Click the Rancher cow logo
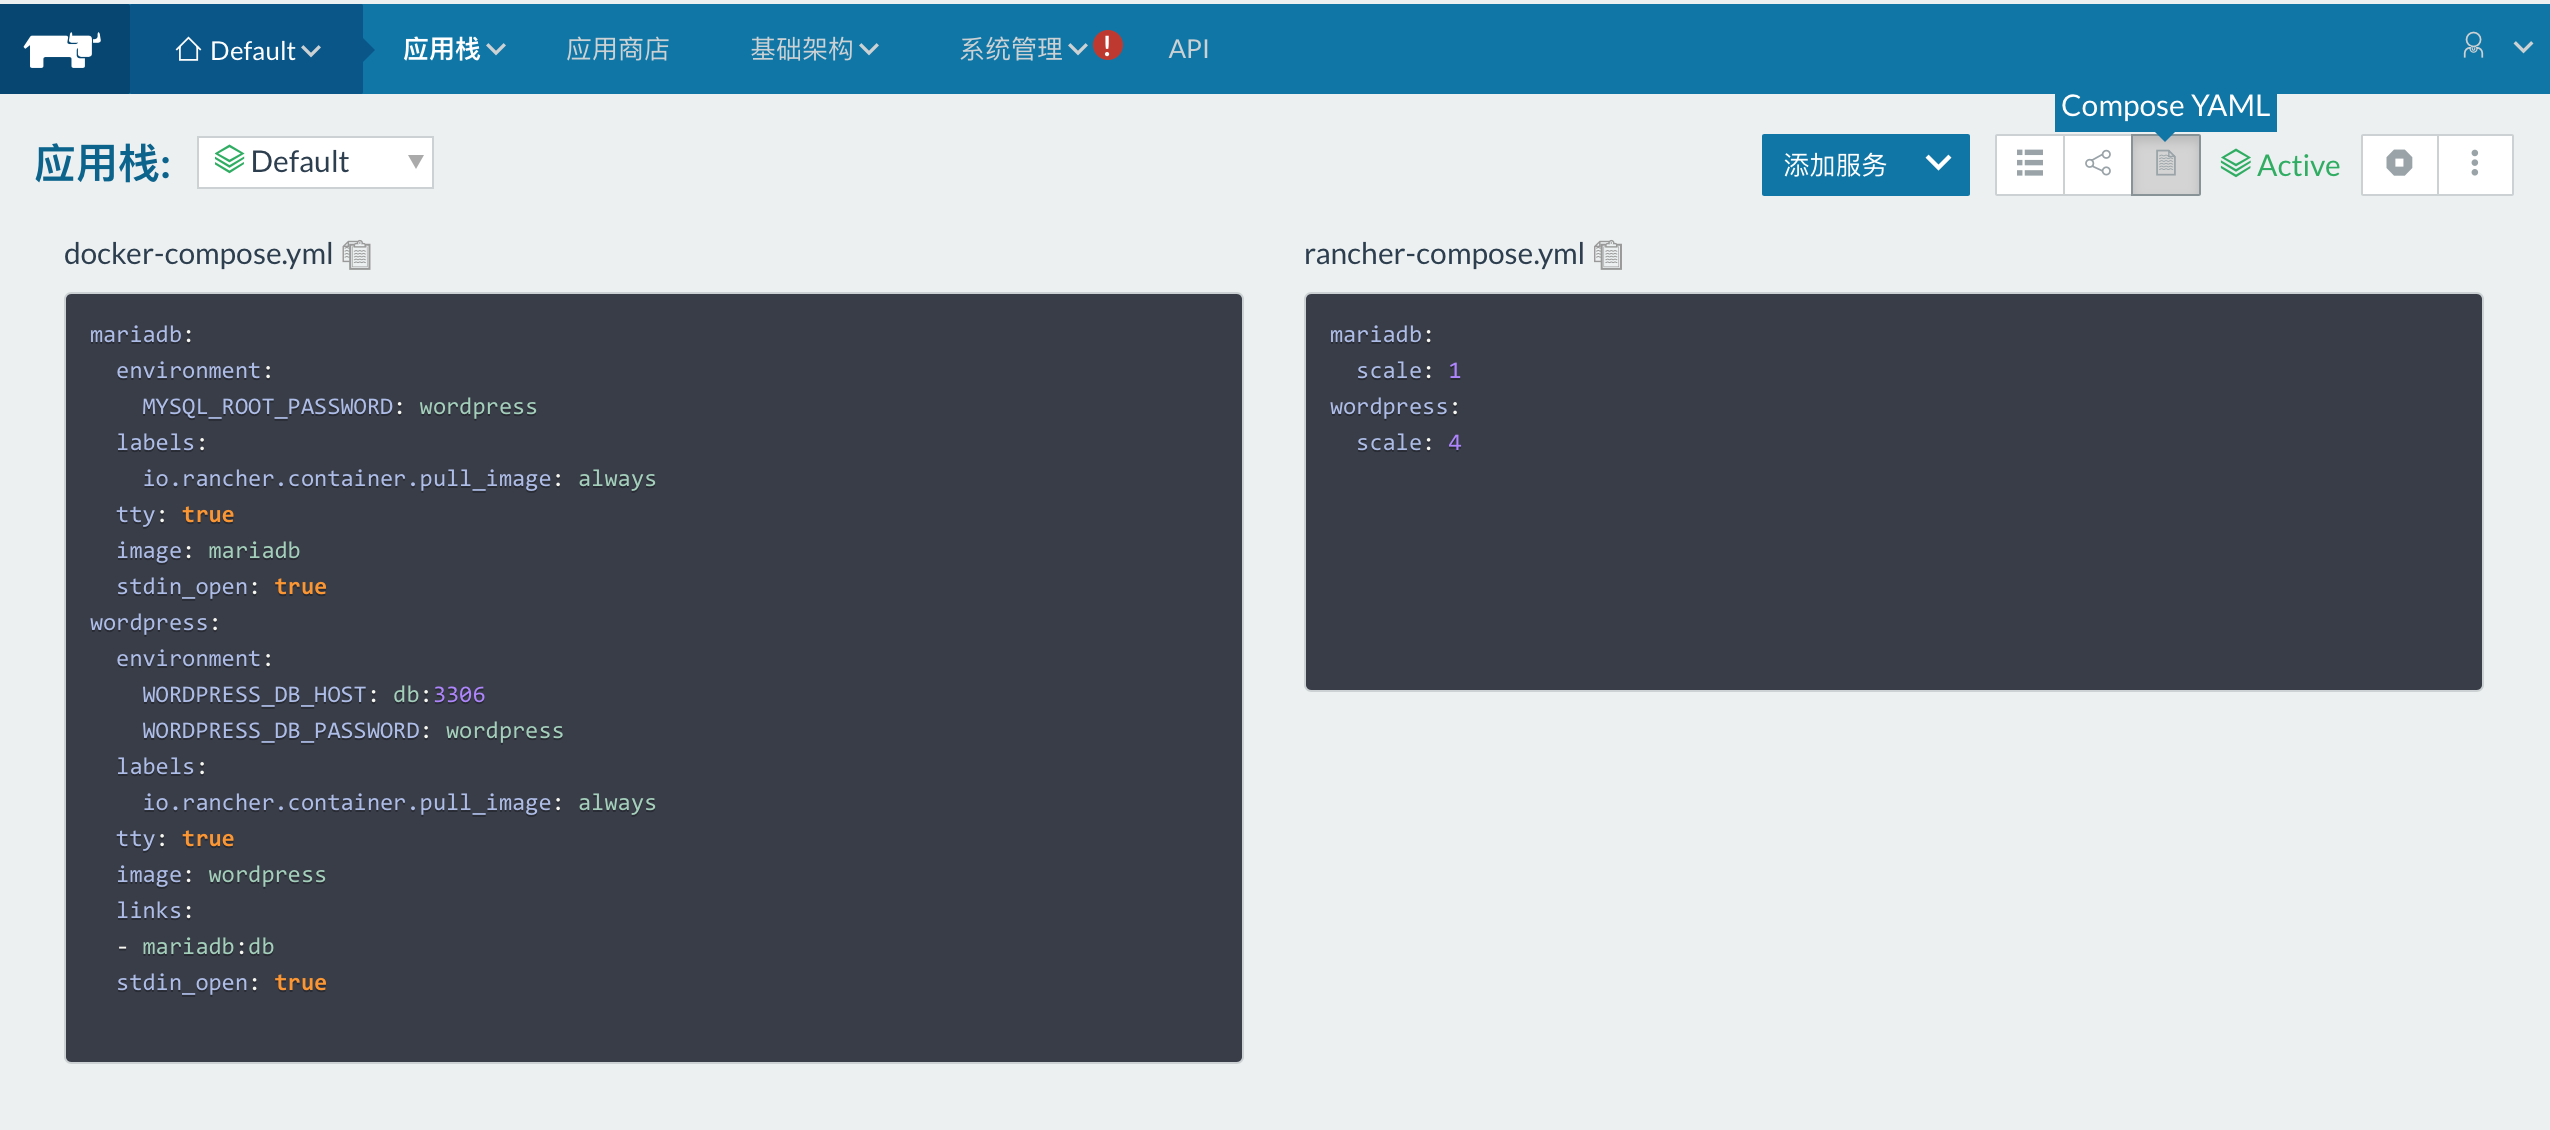Screen dimensions: 2550x1130 (63, 48)
